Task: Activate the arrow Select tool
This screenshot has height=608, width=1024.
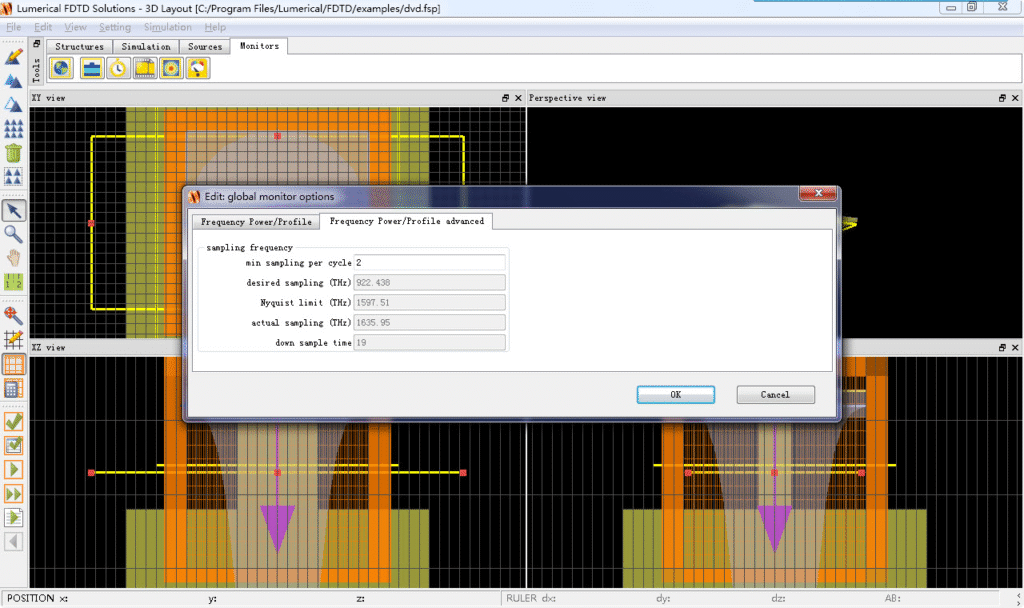Action: pos(14,210)
